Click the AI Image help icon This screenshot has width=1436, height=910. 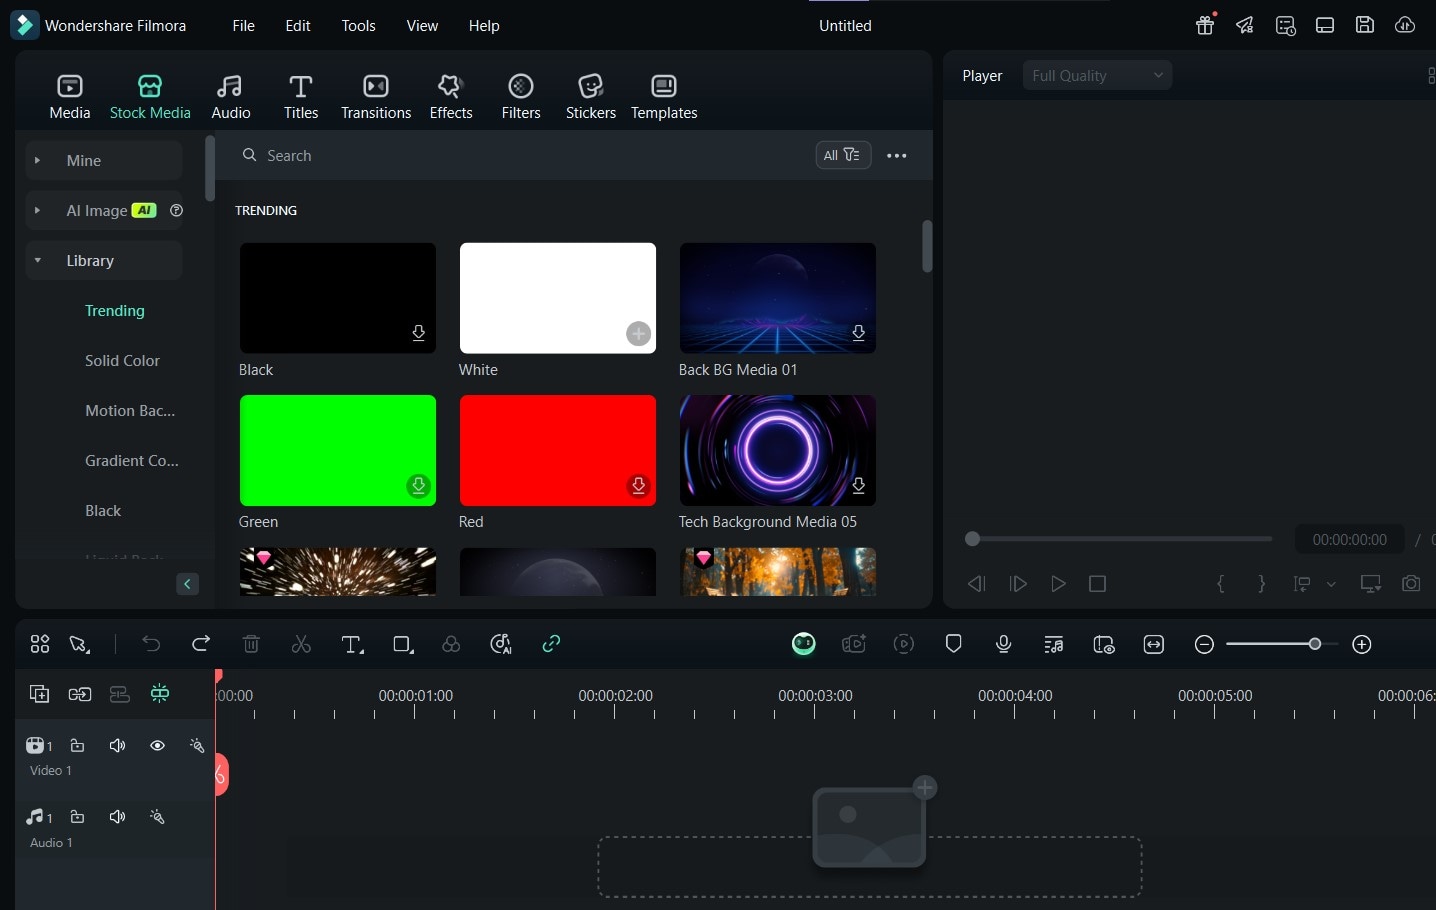click(177, 210)
